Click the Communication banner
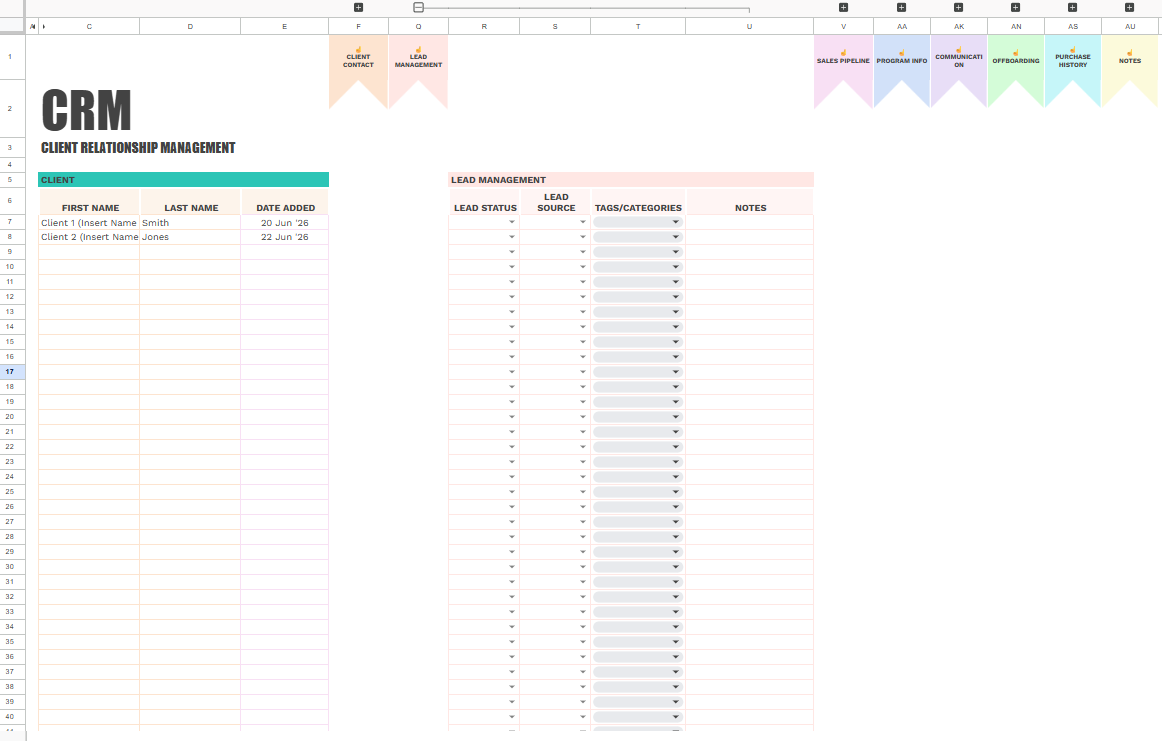This screenshot has width=1162, height=741. tap(959, 63)
